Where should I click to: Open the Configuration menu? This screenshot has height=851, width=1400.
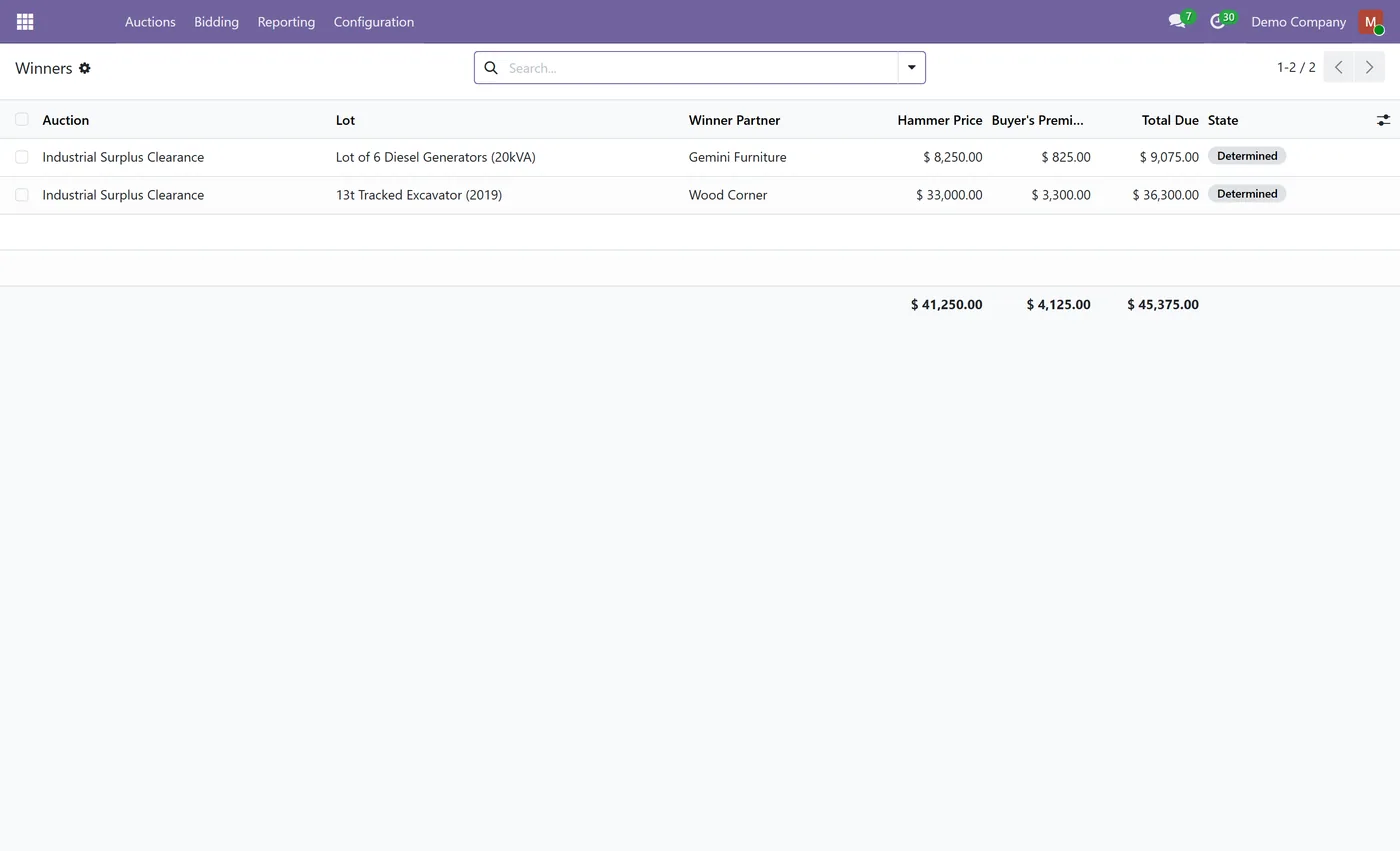[374, 22]
